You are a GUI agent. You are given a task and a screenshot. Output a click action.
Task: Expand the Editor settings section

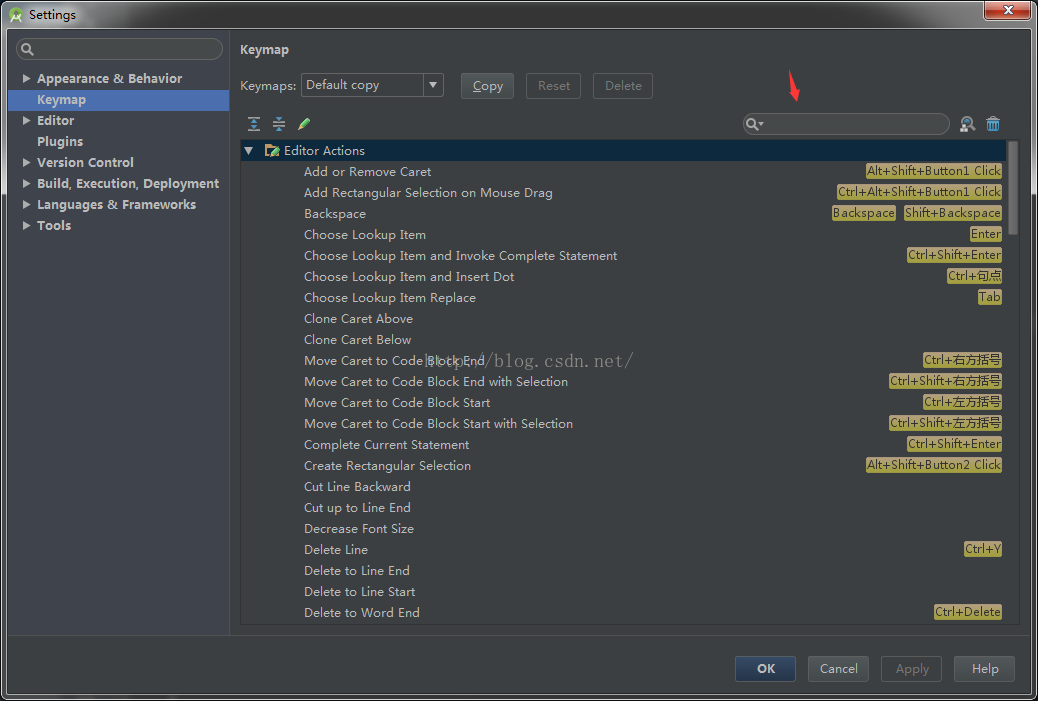pos(26,120)
